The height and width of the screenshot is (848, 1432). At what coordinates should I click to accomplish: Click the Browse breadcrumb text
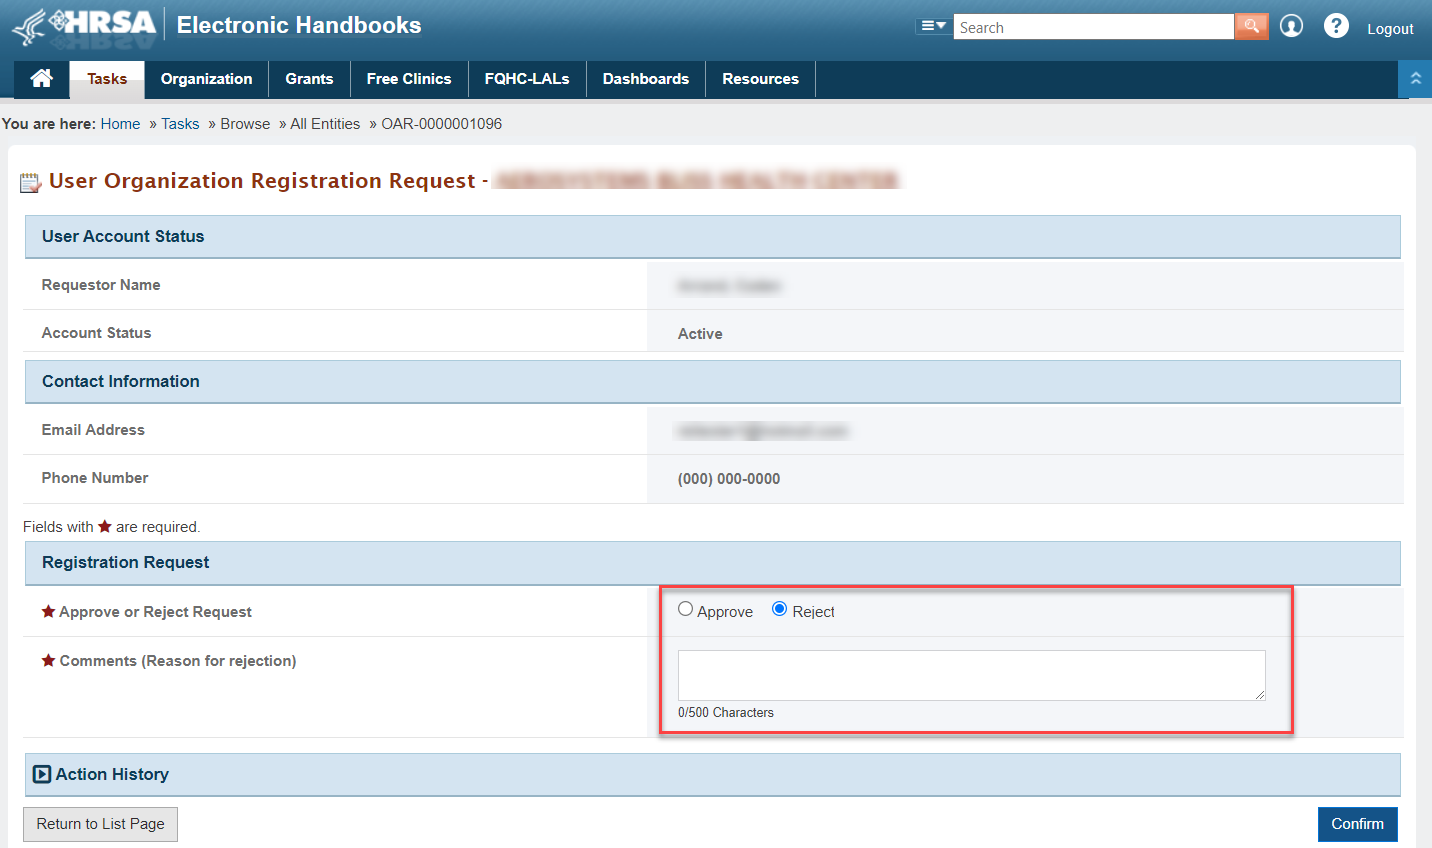coord(245,124)
